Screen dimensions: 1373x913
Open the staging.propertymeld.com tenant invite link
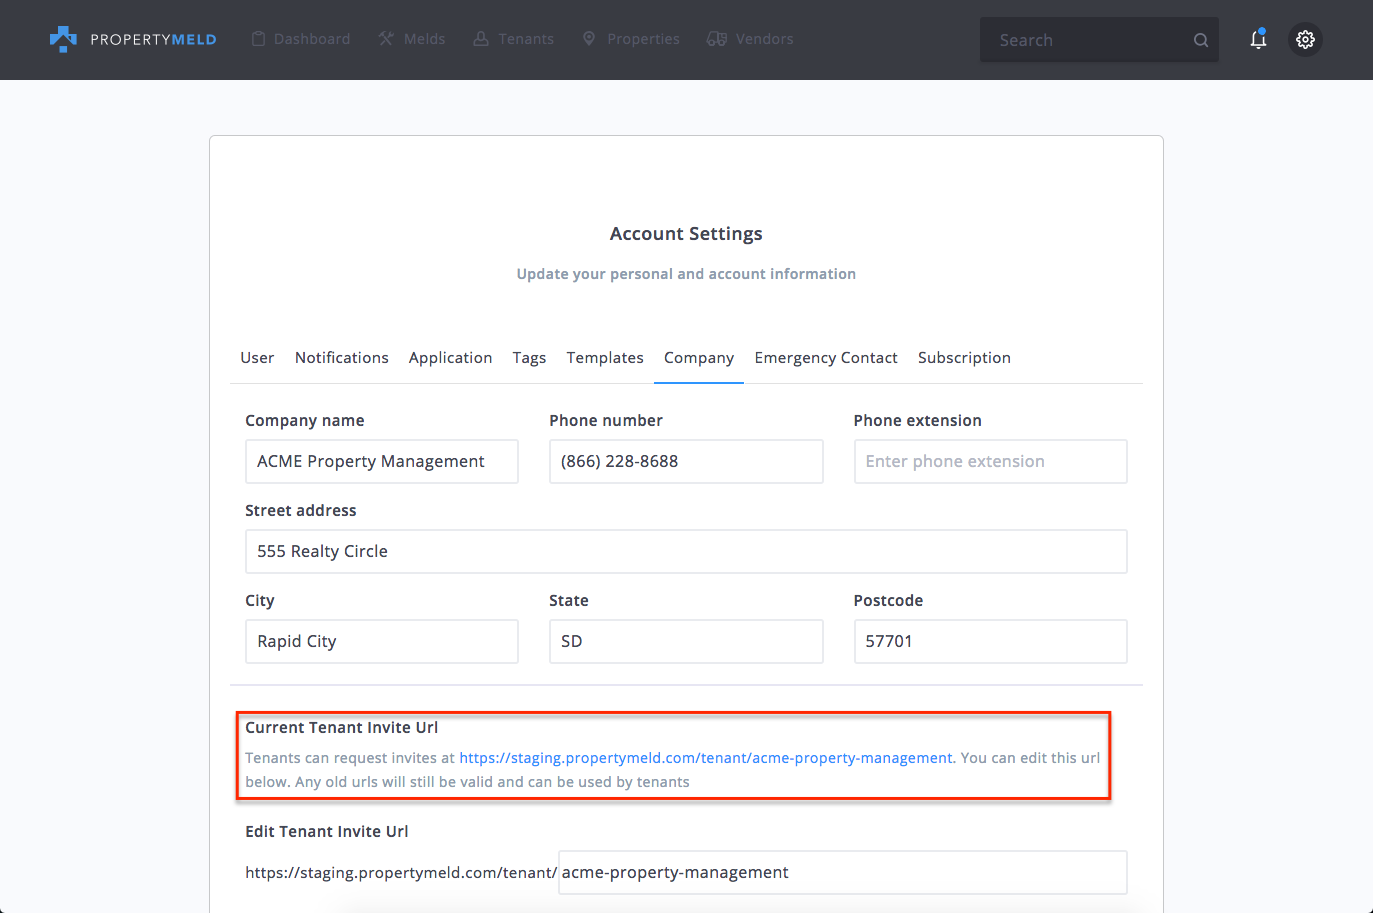[706, 758]
